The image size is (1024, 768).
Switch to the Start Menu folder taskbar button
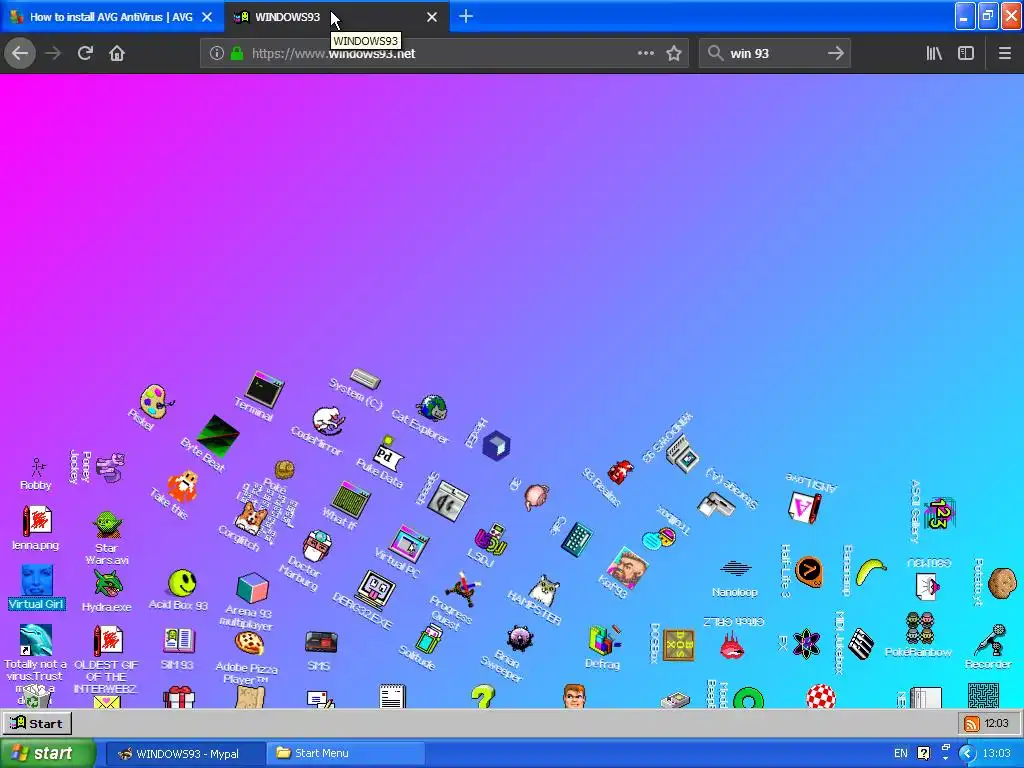click(345, 754)
